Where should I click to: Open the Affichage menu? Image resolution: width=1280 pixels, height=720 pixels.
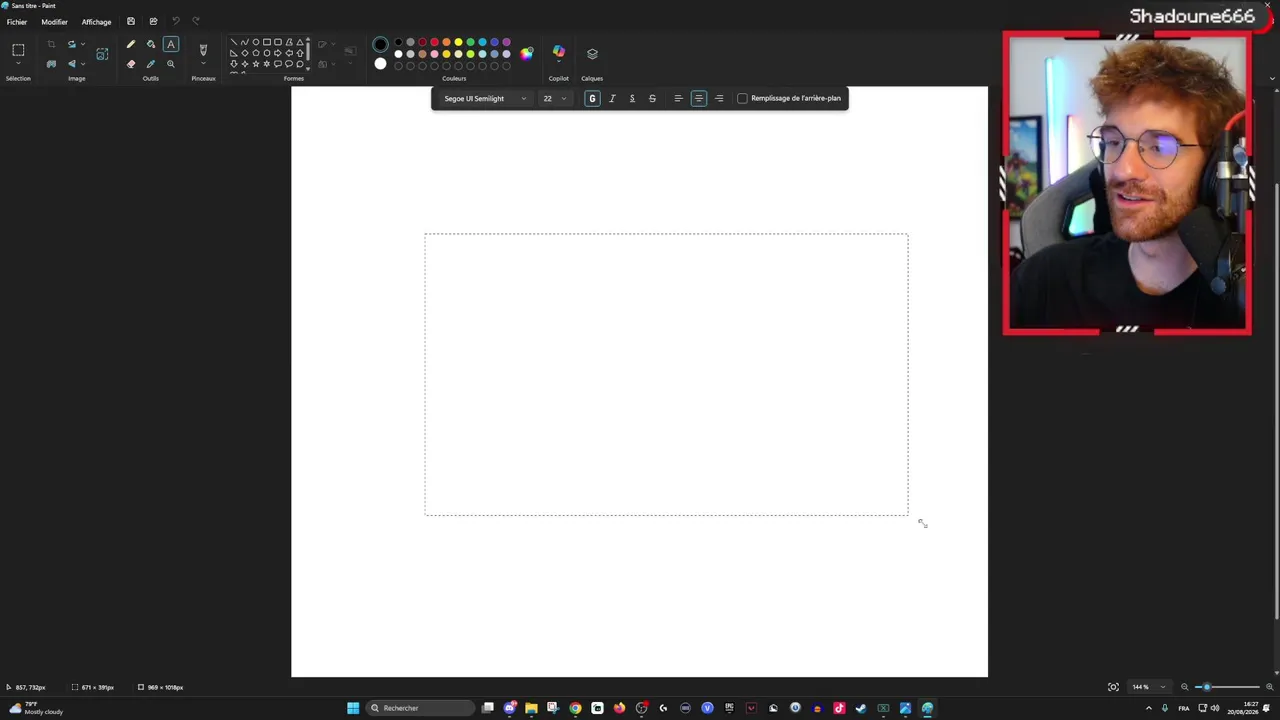(x=96, y=22)
